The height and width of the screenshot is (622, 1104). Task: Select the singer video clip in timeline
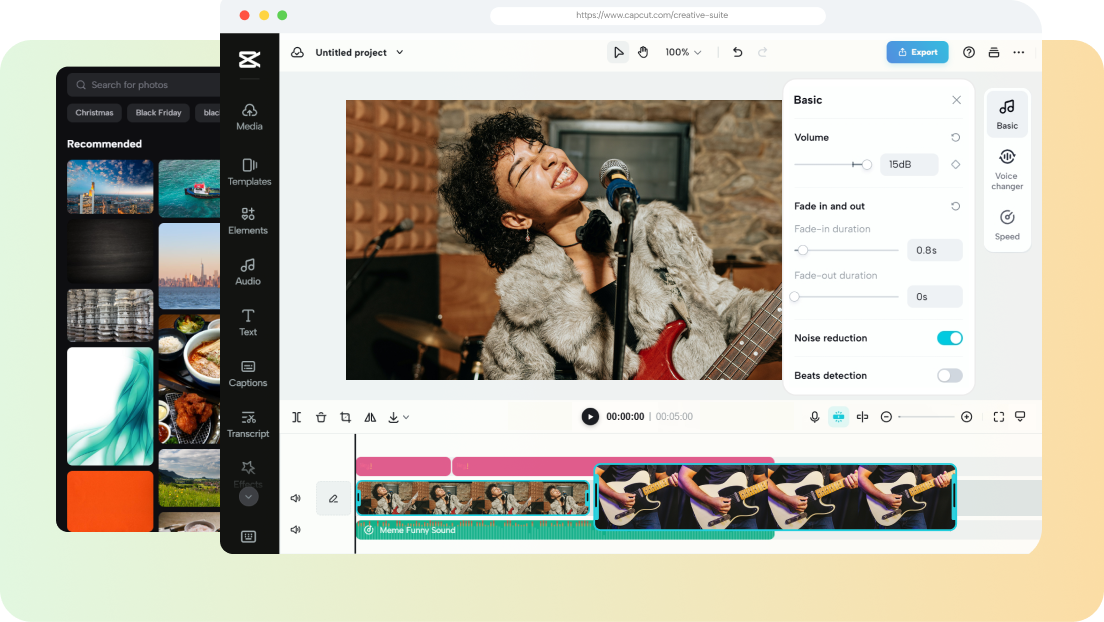[x=473, y=498]
